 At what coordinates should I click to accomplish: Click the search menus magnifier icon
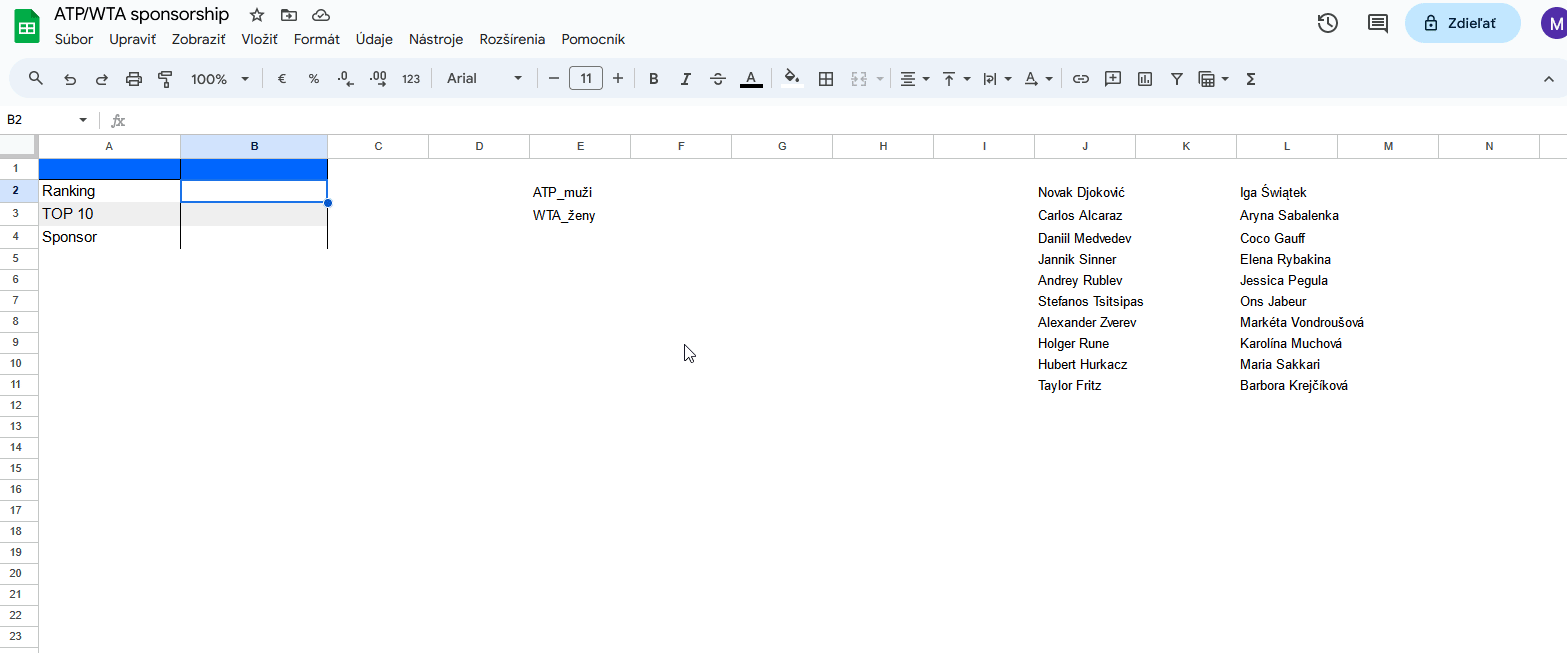(x=36, y=78)
